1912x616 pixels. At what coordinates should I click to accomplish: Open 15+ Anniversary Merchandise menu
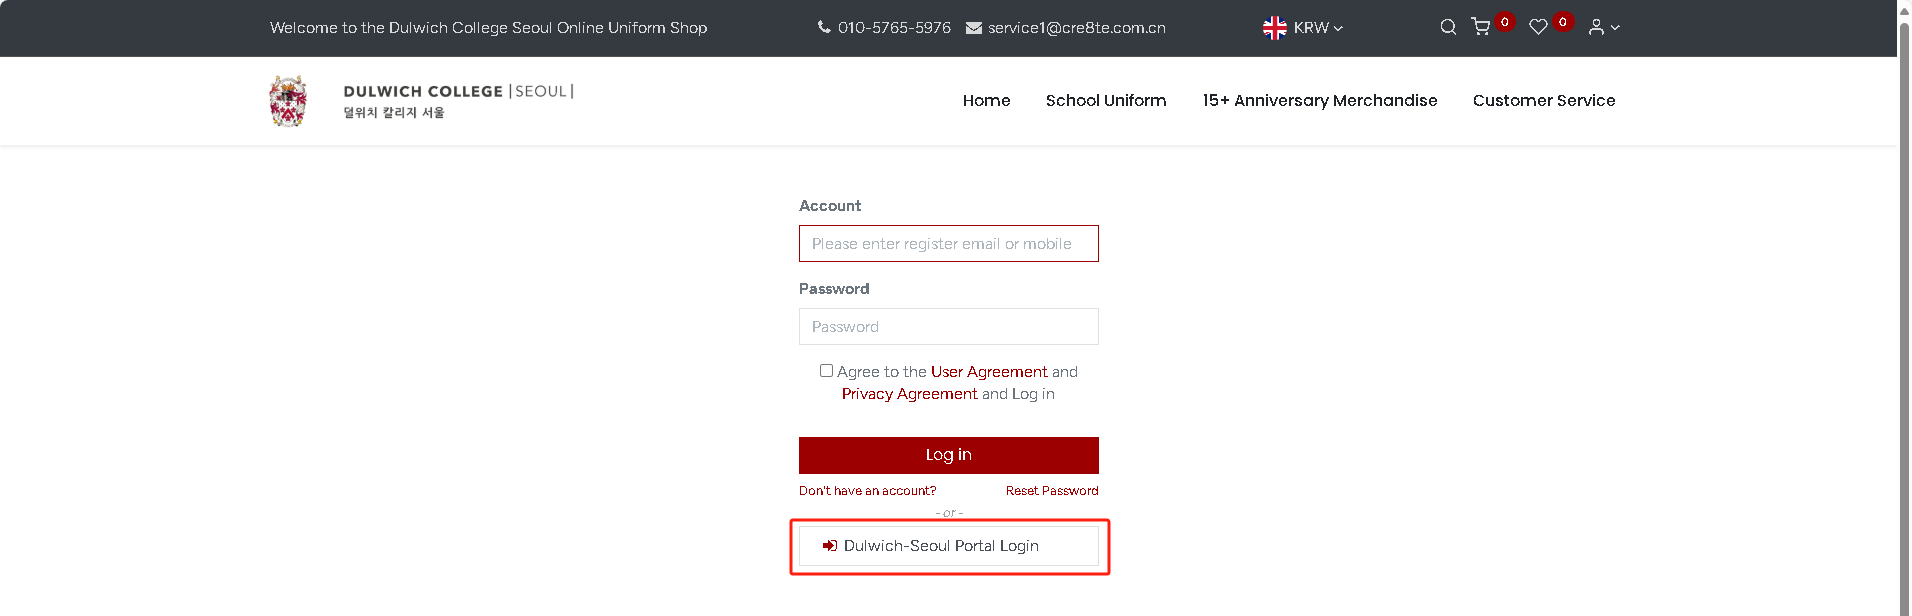coord(1319,100)
